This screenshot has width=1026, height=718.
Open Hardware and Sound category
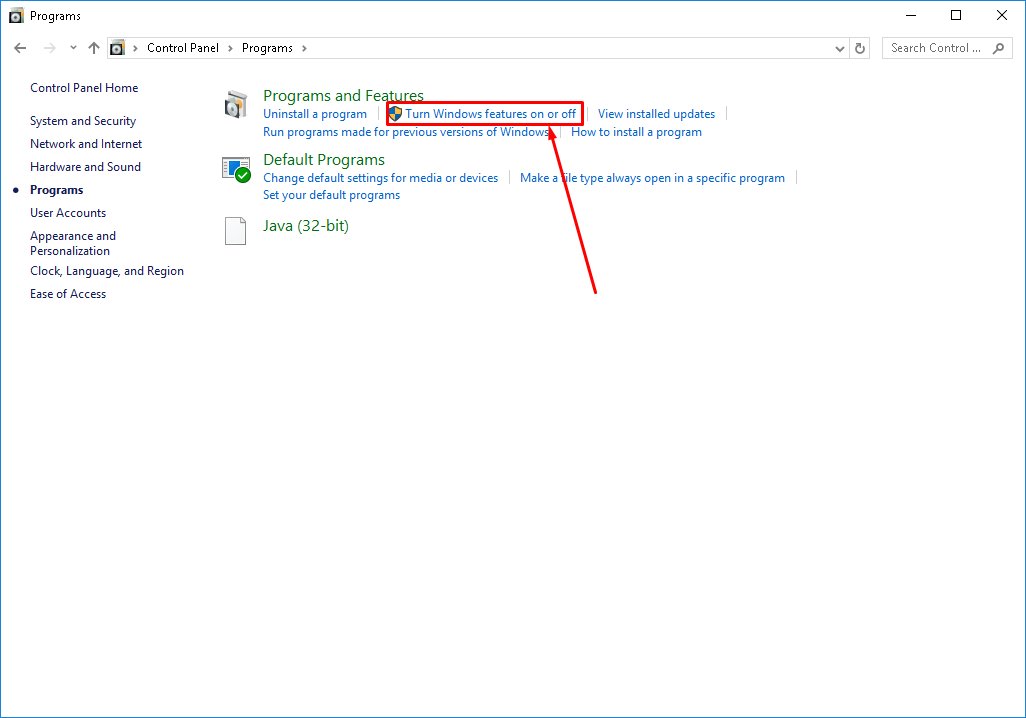[85, 167]
